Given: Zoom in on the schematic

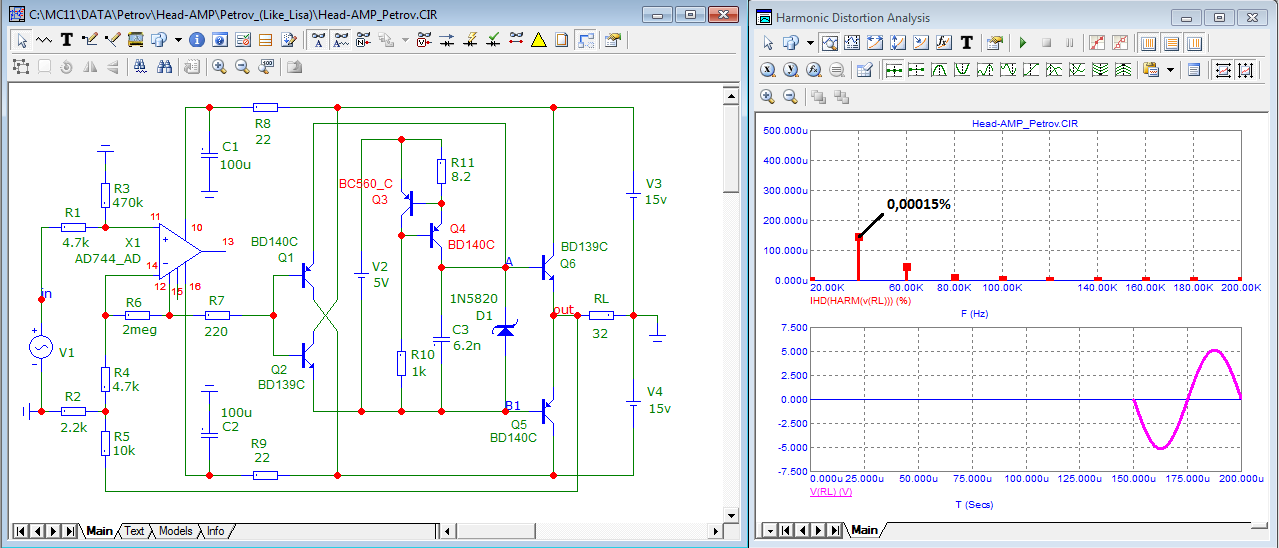Looking at the screenshot, I should (x=219, y=67).
